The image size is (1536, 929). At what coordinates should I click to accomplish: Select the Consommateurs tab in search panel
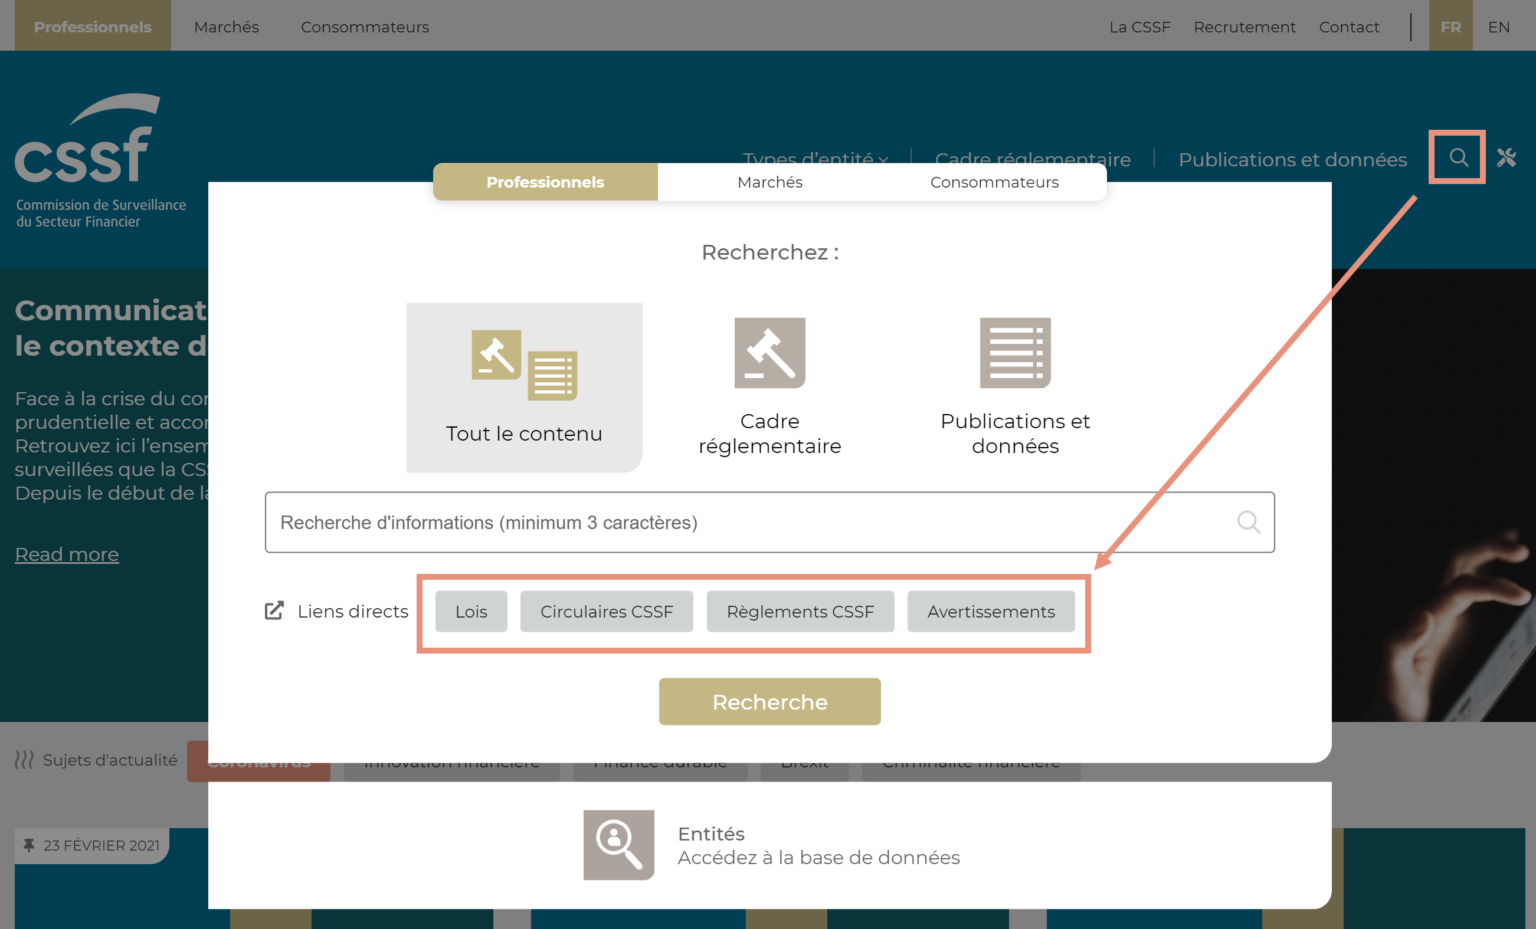point(994,182)
